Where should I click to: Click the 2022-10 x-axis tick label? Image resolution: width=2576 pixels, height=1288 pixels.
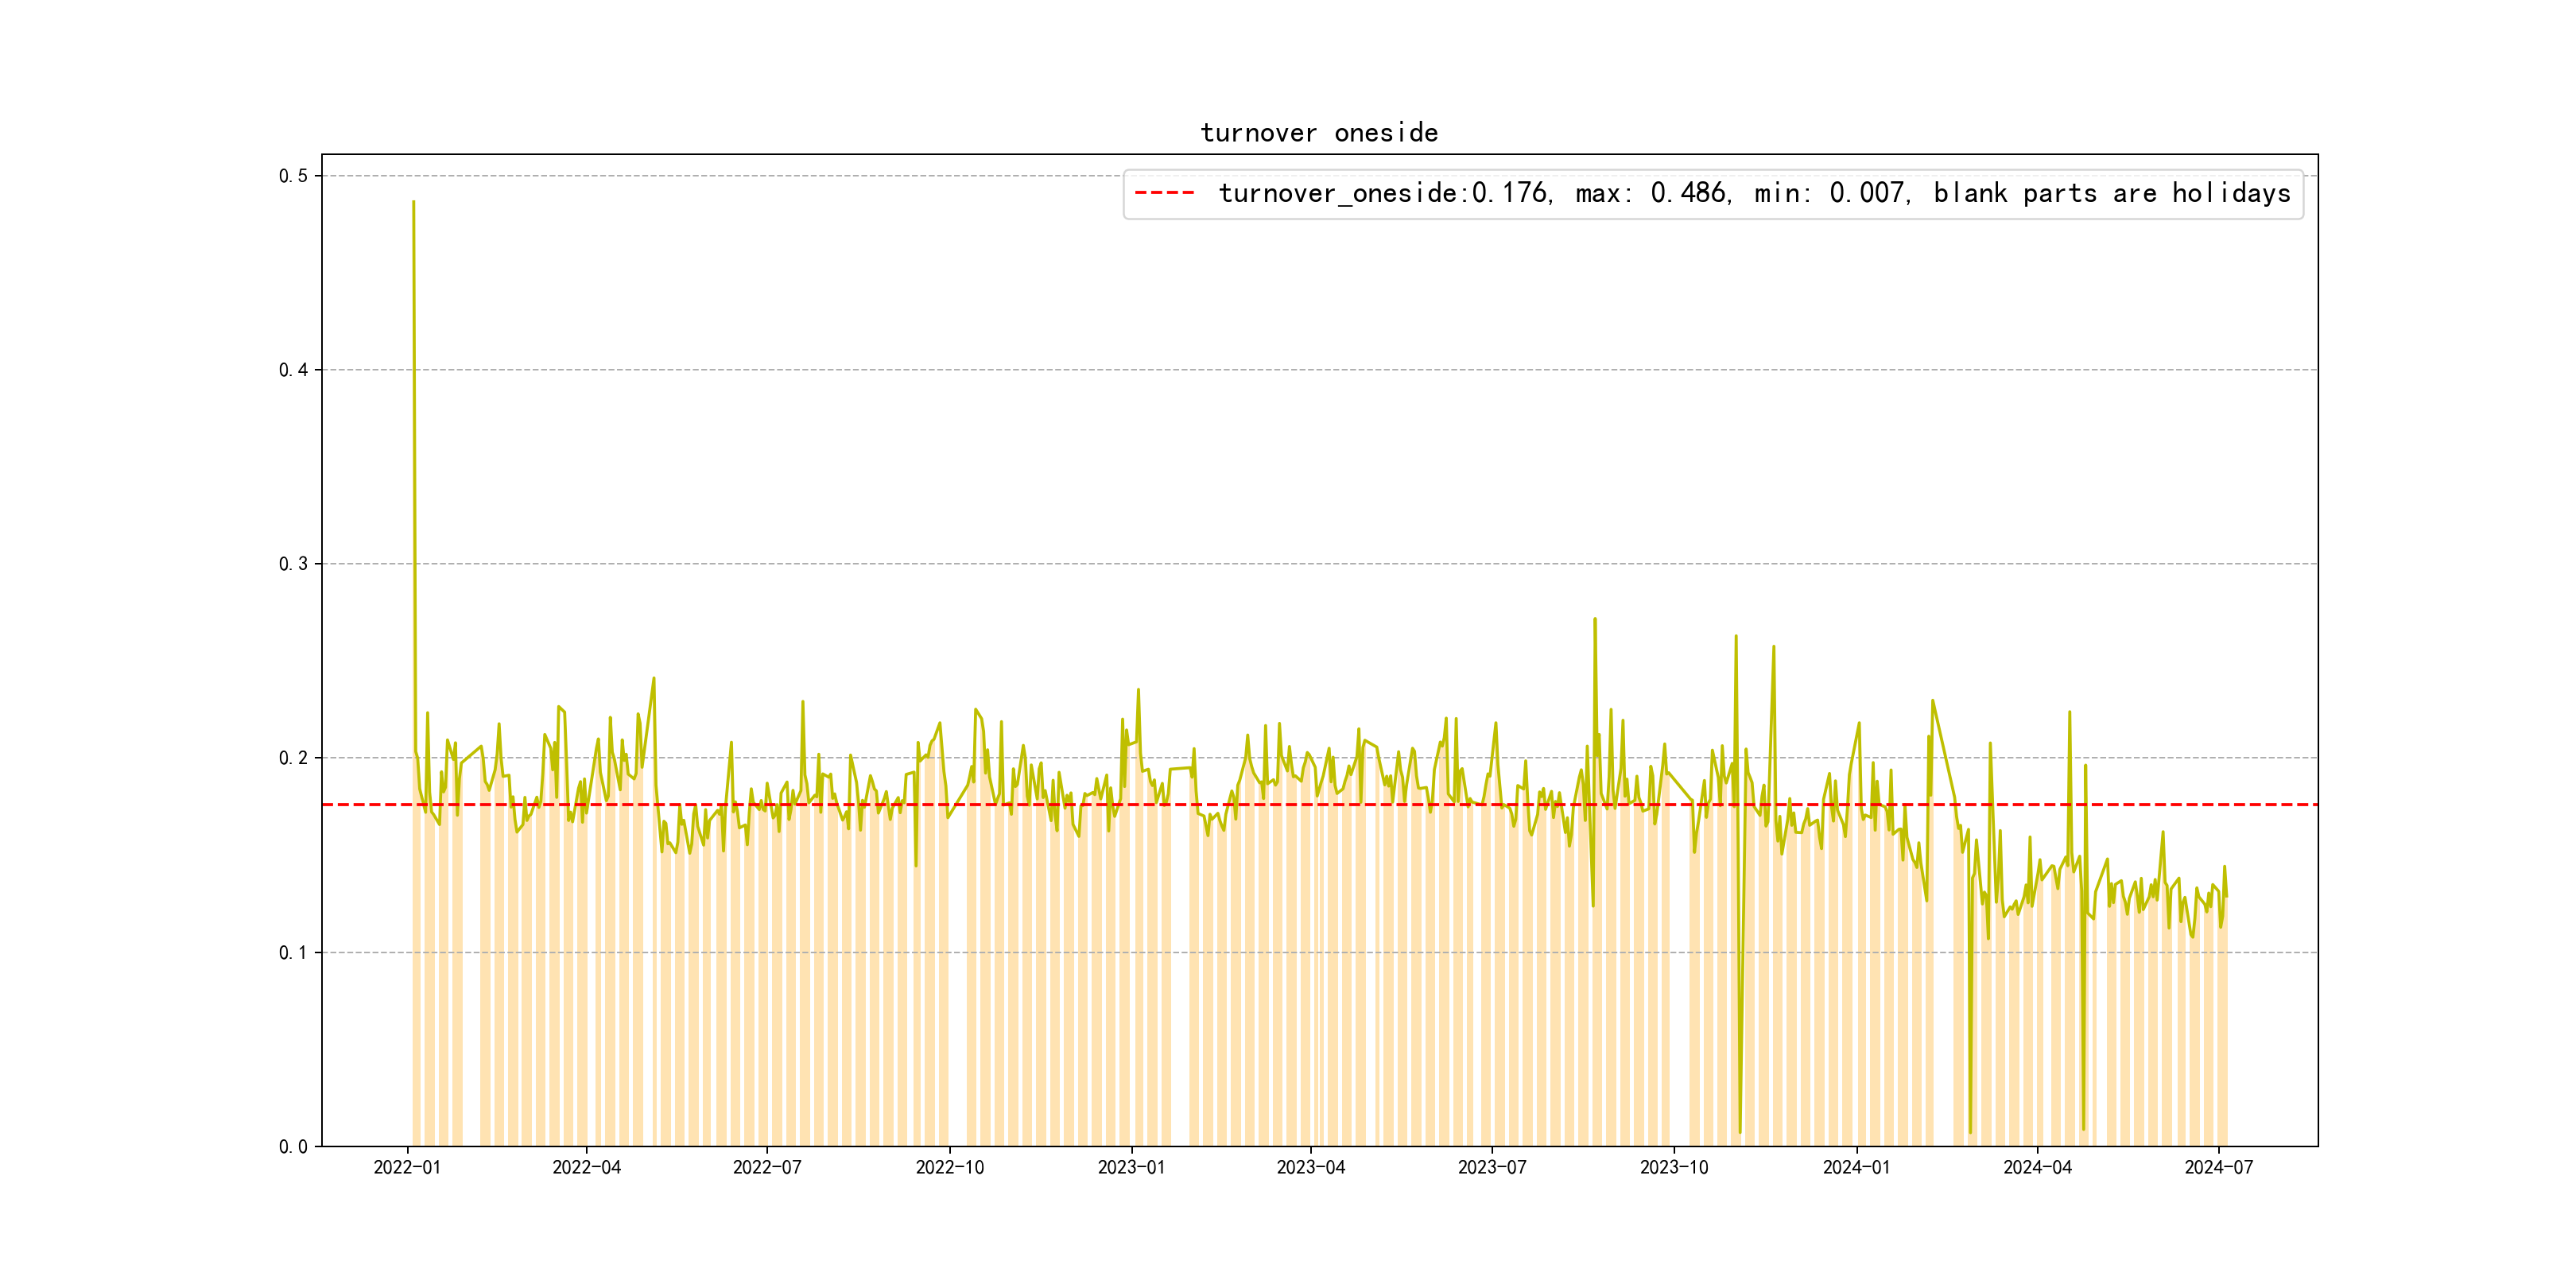tap(949, 1168)
